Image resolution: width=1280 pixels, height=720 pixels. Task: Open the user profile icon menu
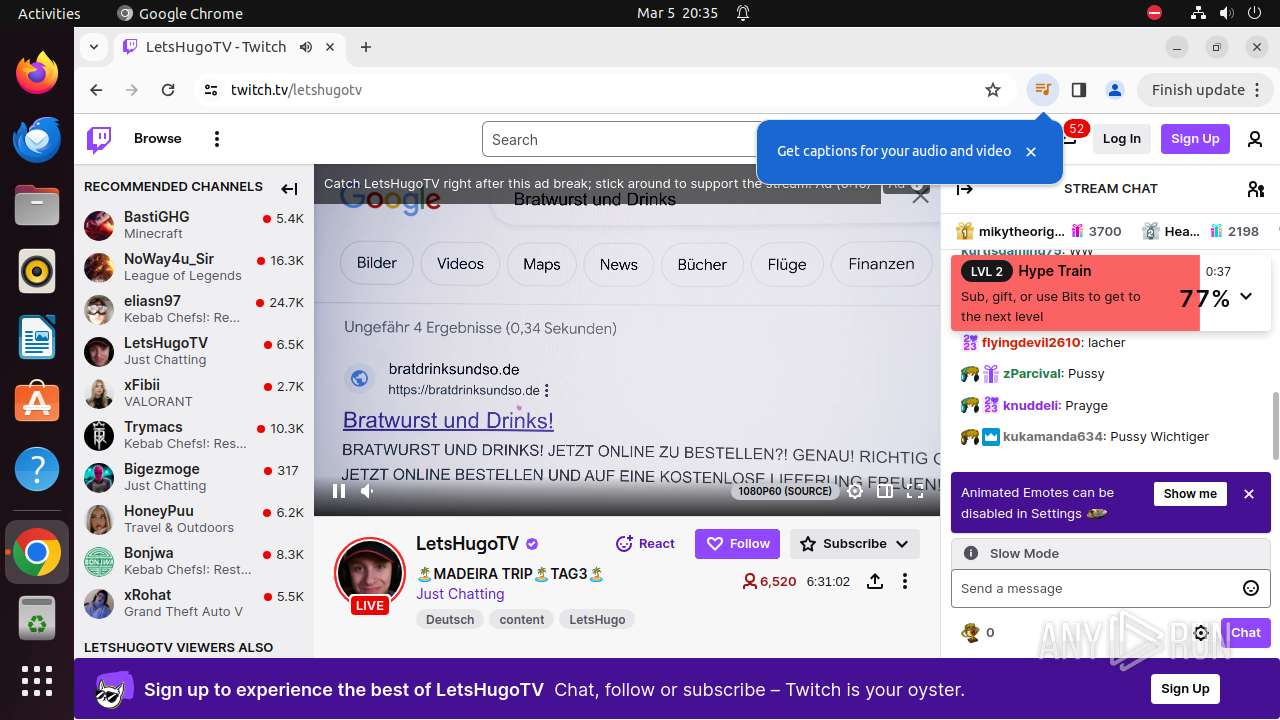[x=1255, y=139]
